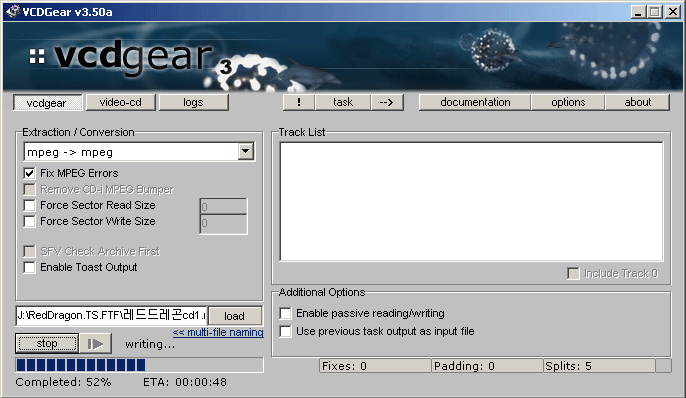Click the conversion progress bar
Screen dimensions: 686x398
pos(139,365)
